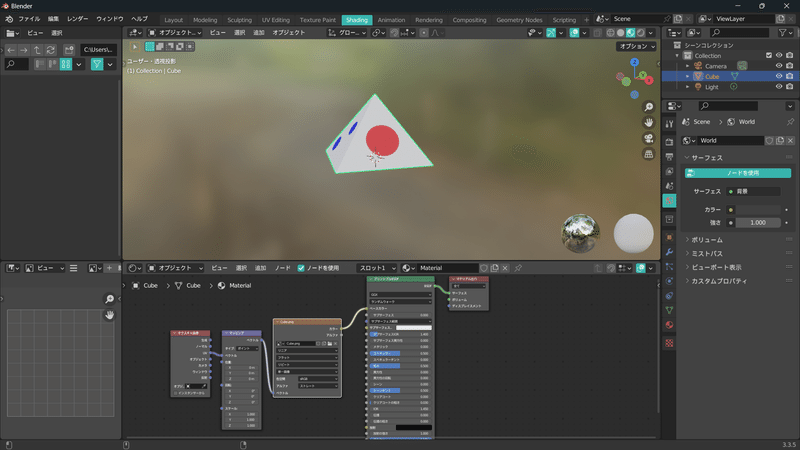Switch to the Layout workspace tab
800x450 pixels.
click(173, 20)
